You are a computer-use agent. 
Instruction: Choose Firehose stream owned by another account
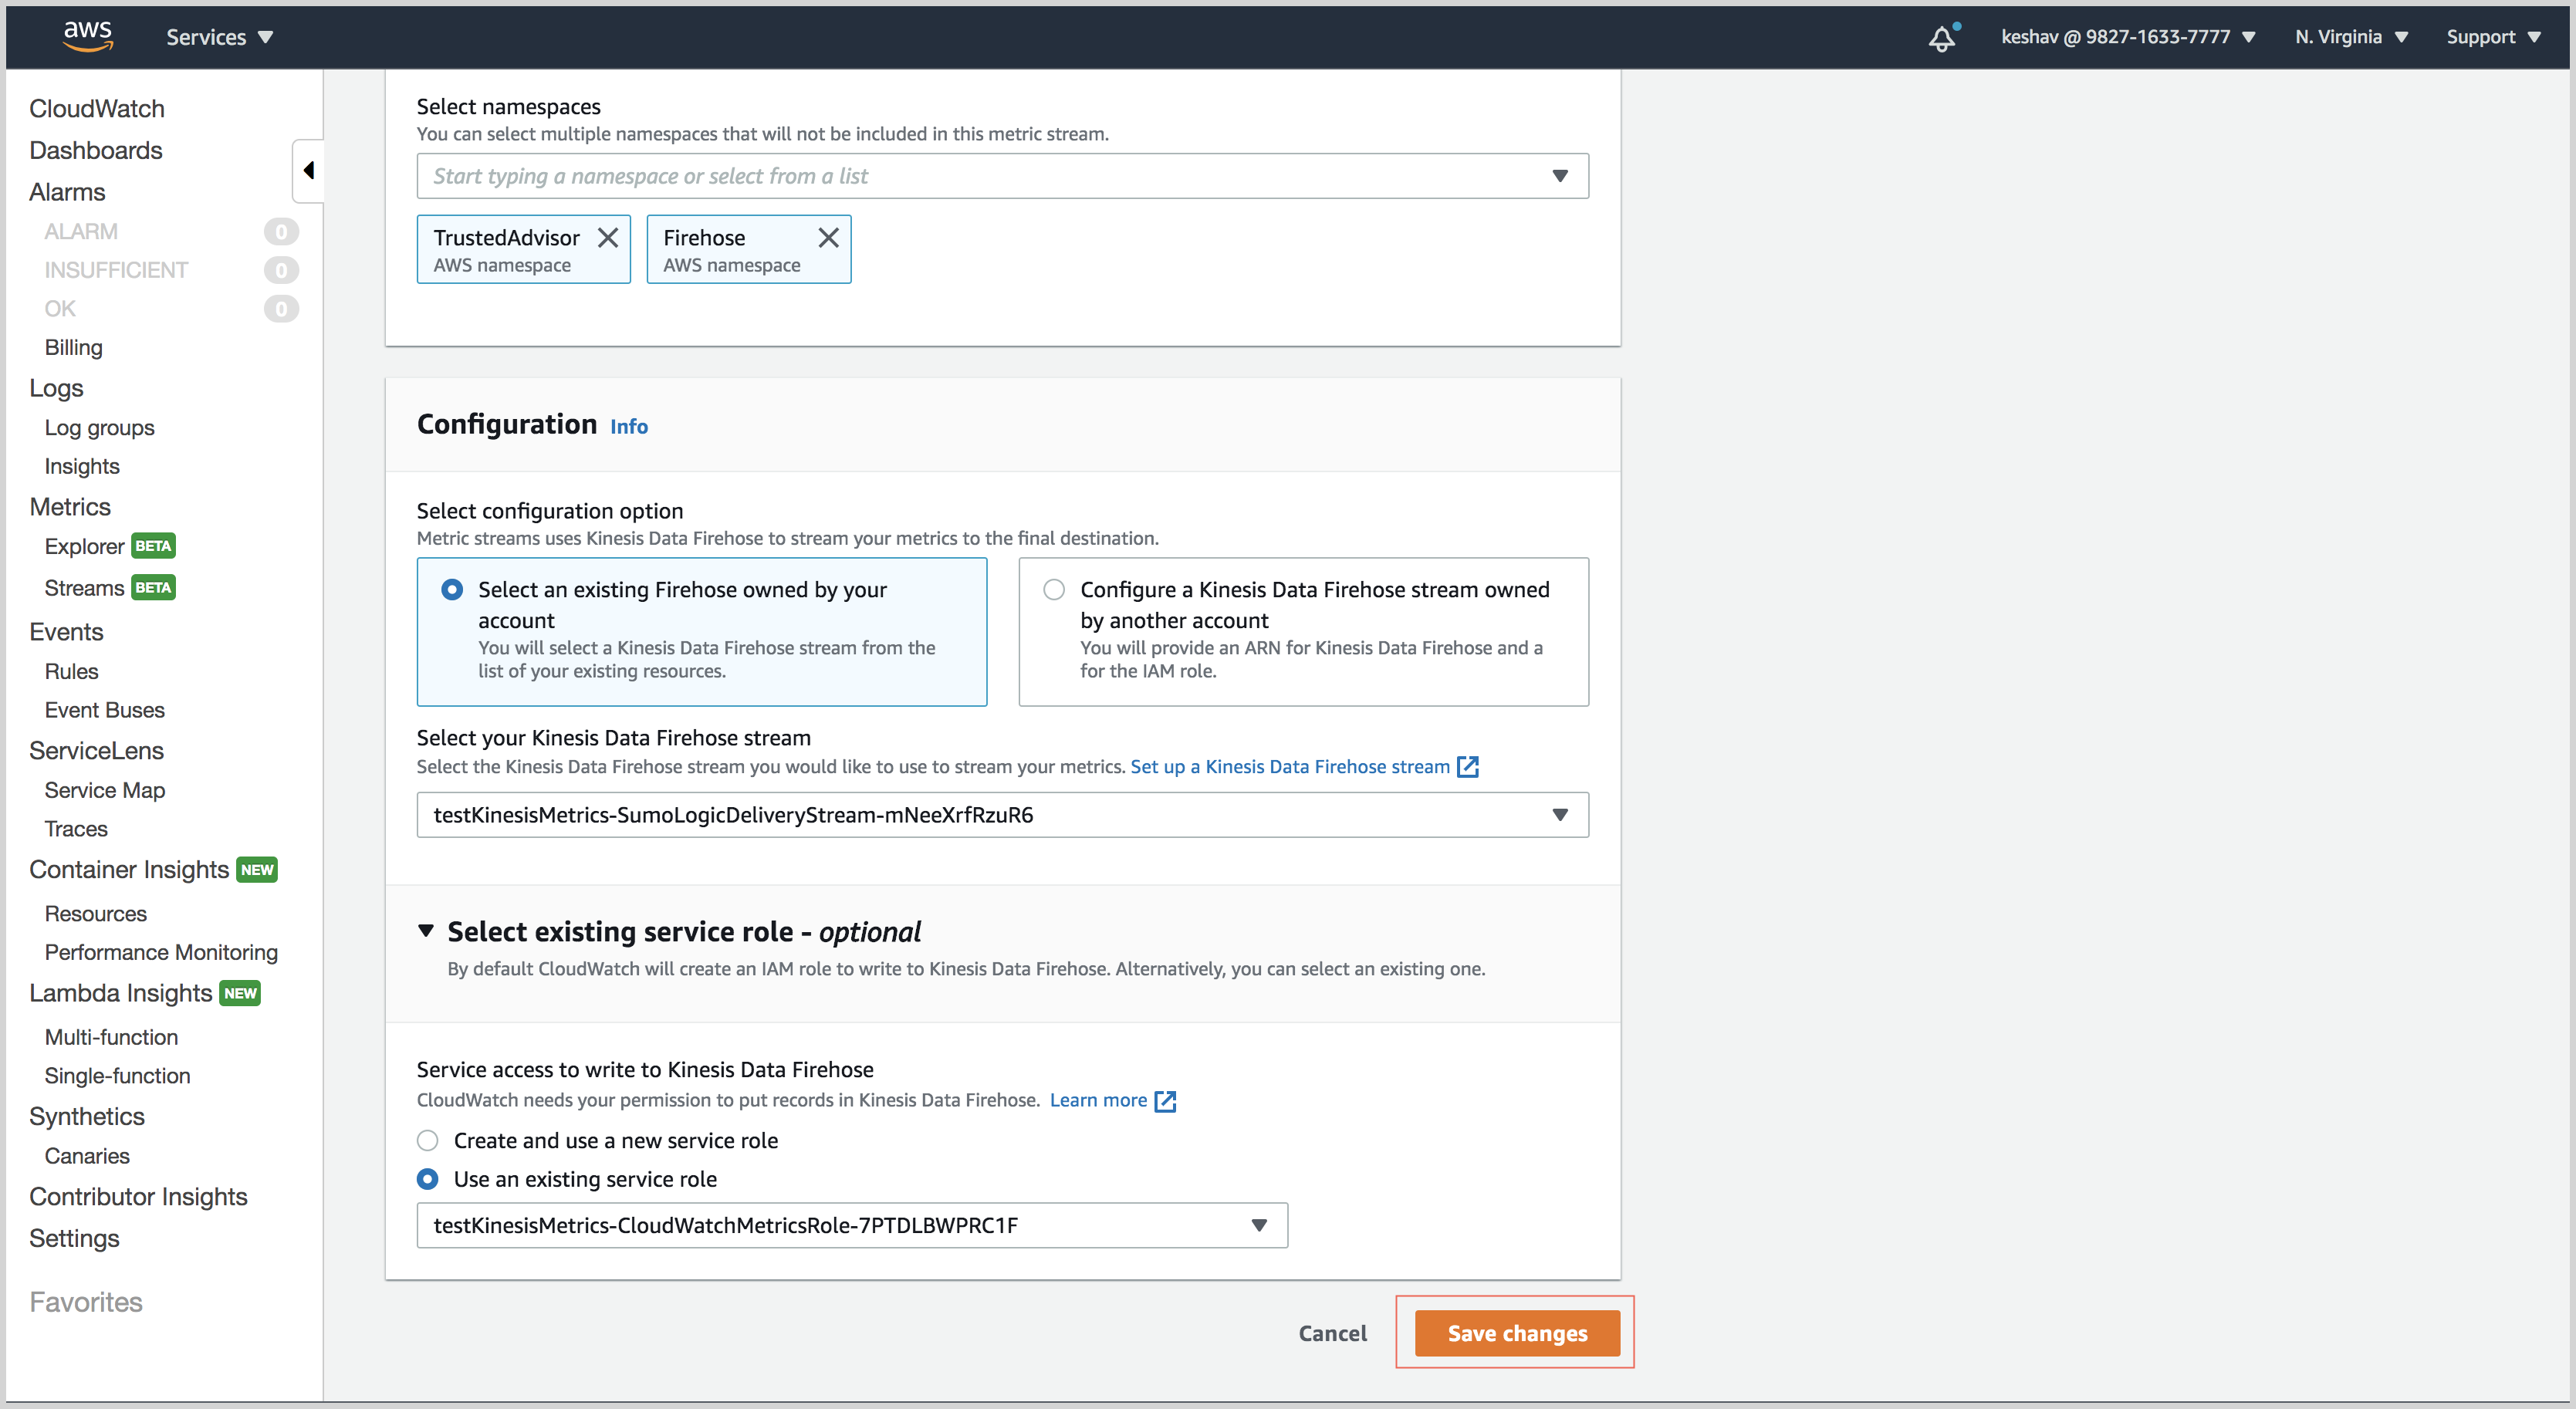(x=1054, y=590)
